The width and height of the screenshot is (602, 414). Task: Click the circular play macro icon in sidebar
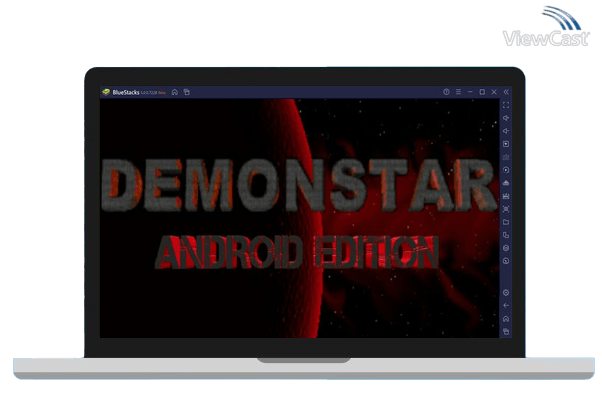coord(506,170)
